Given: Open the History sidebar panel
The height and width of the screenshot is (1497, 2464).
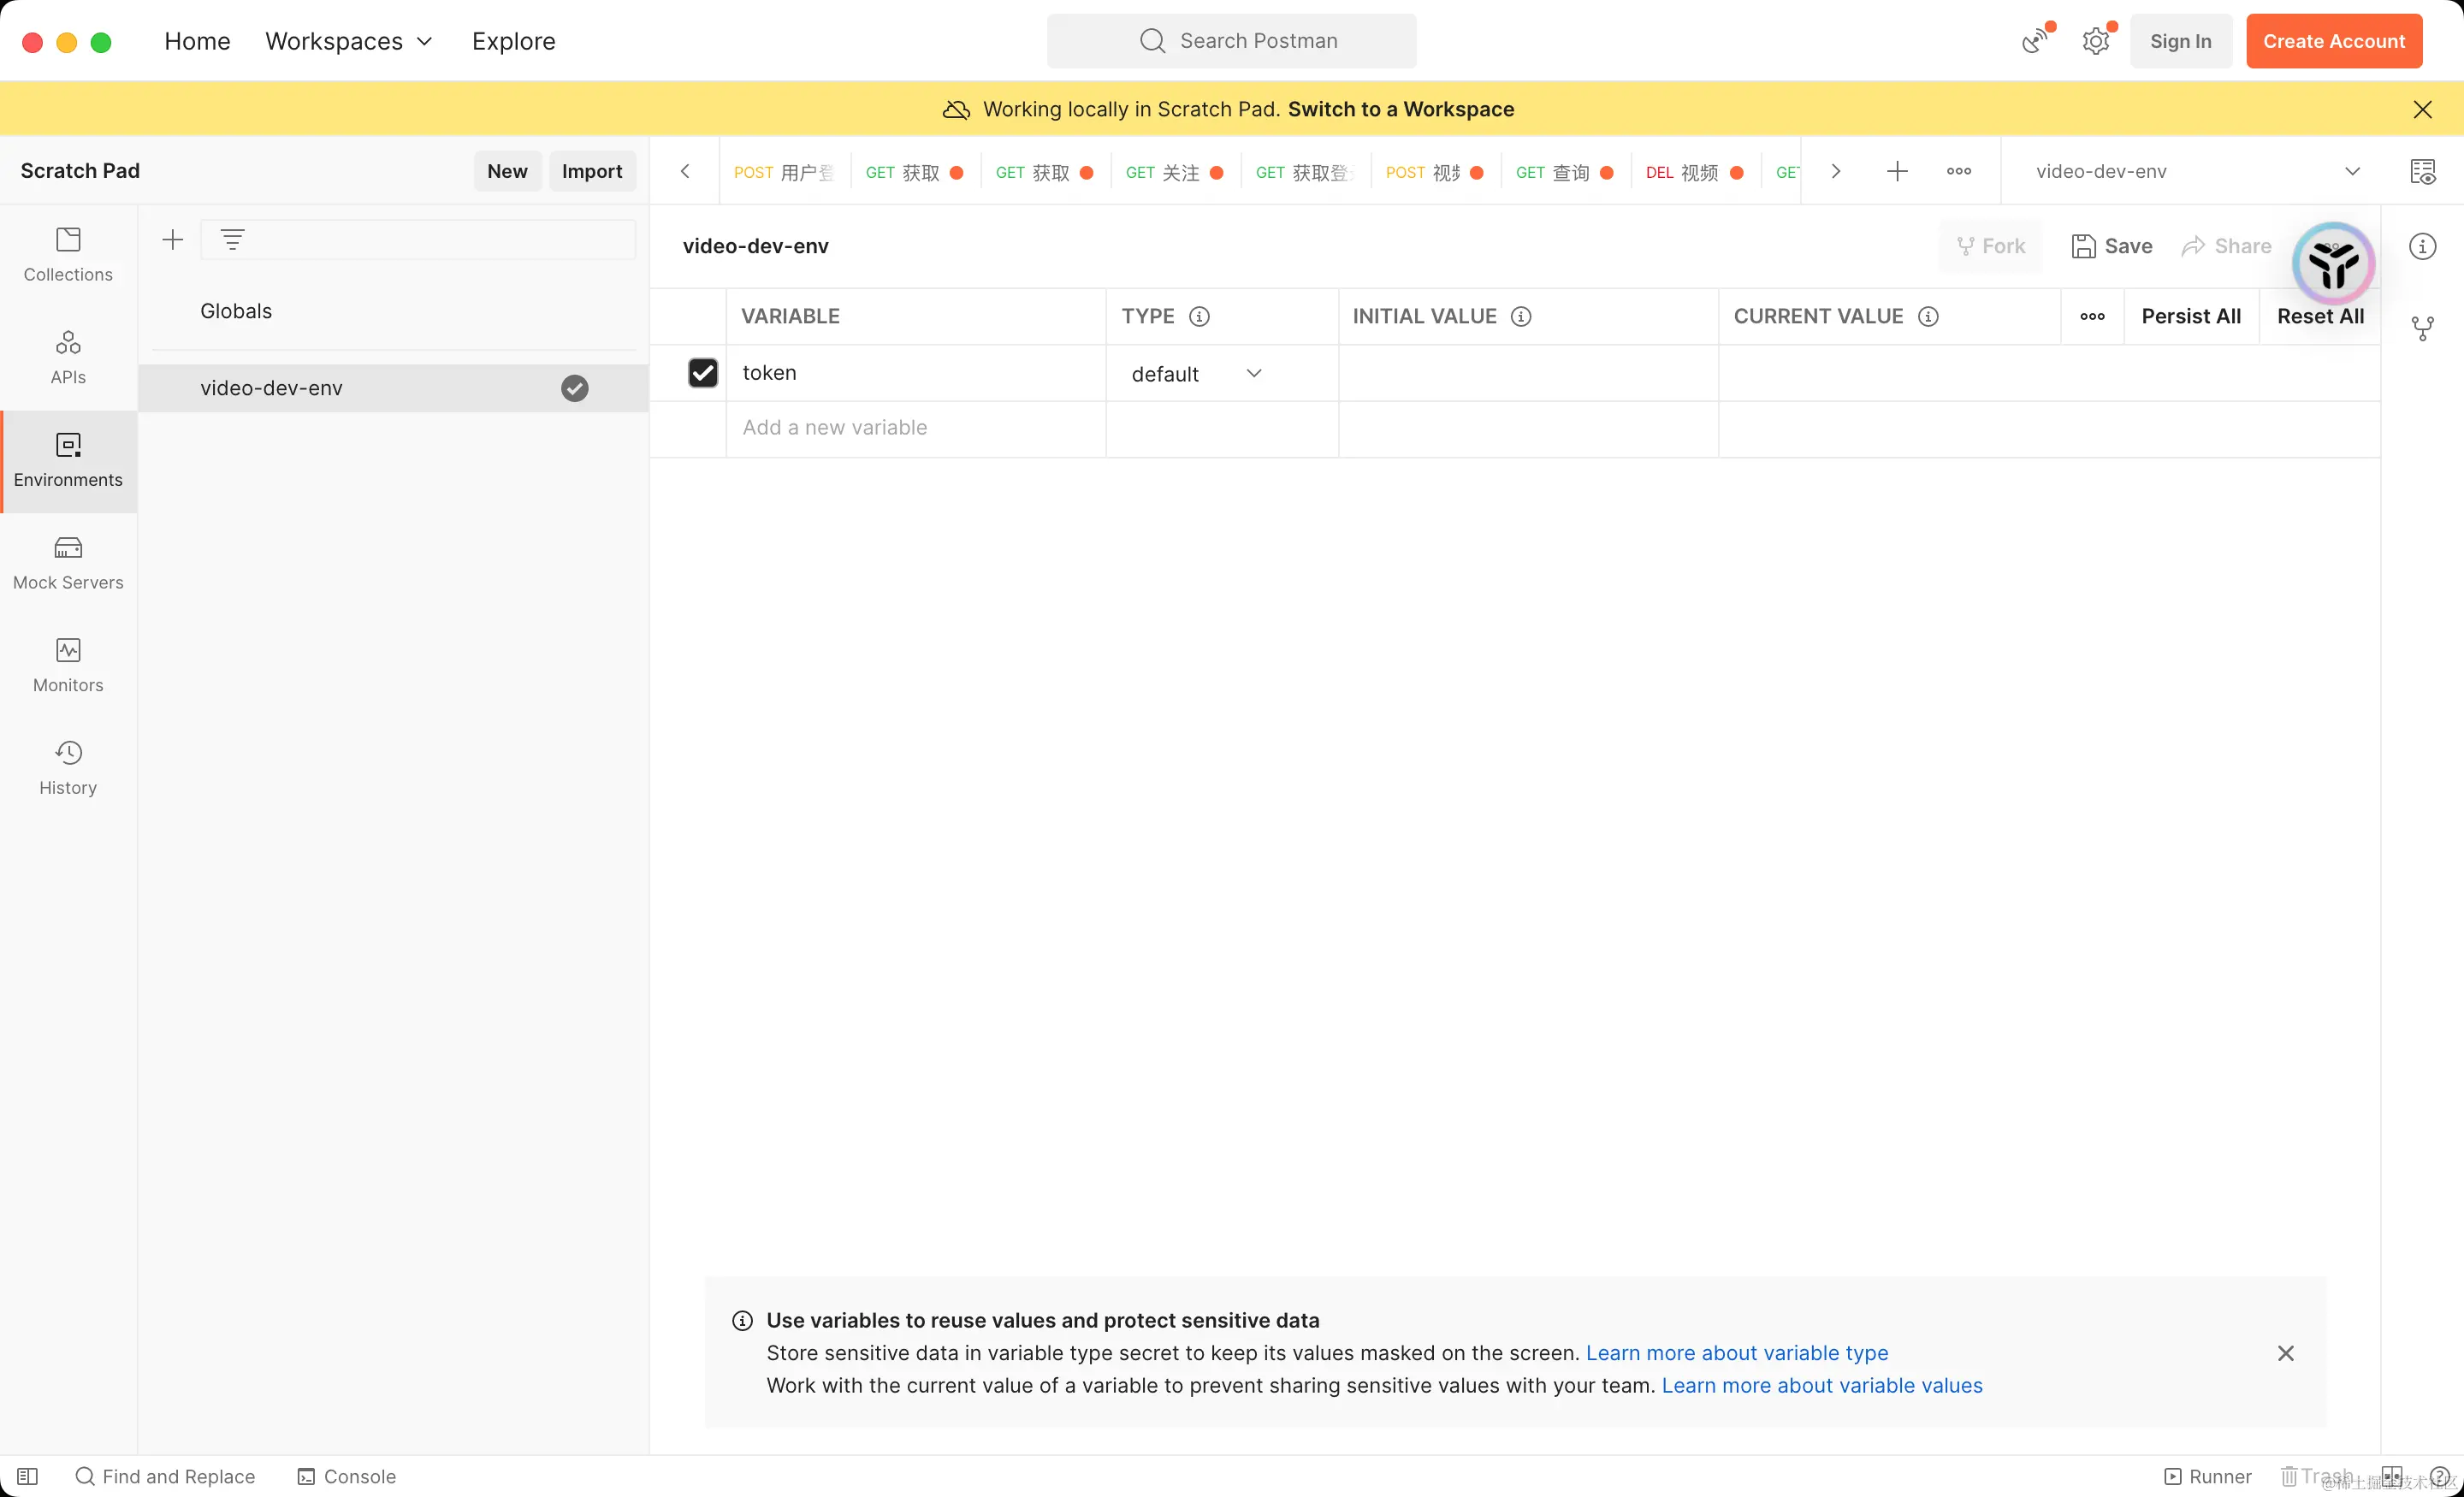Looking at the screenshot, I should point(68,767).
